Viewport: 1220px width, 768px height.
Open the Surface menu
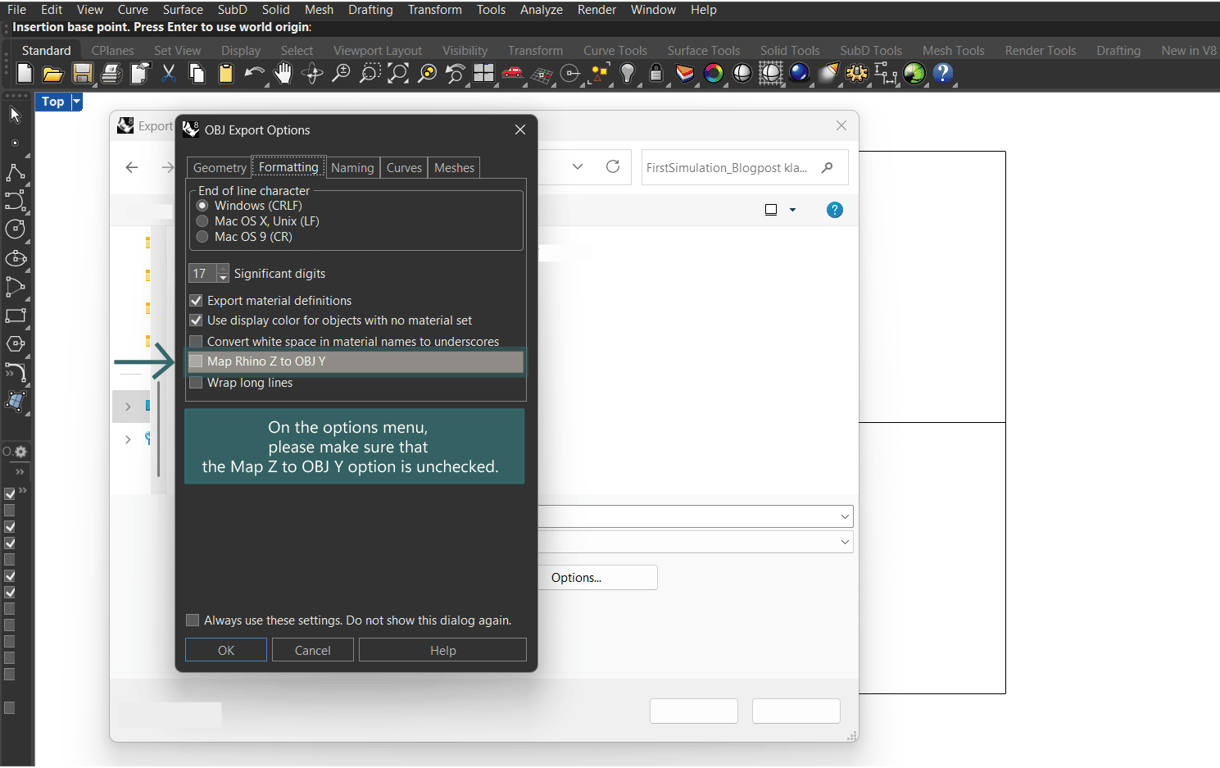coord(182,9)
